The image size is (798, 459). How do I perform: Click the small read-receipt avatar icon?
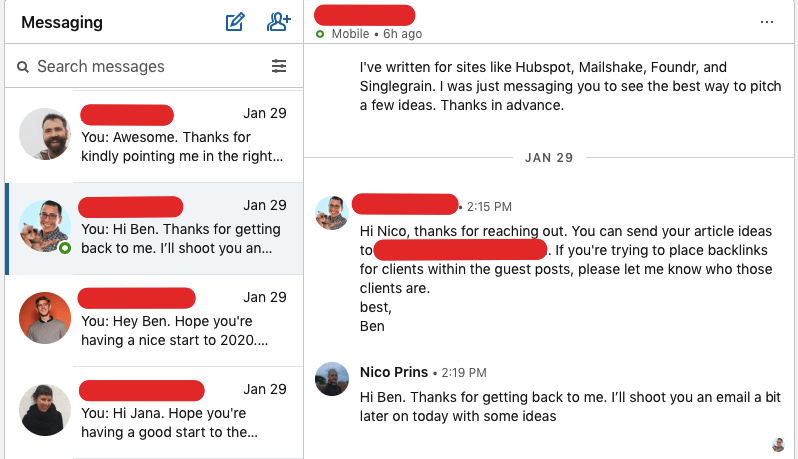778,444
